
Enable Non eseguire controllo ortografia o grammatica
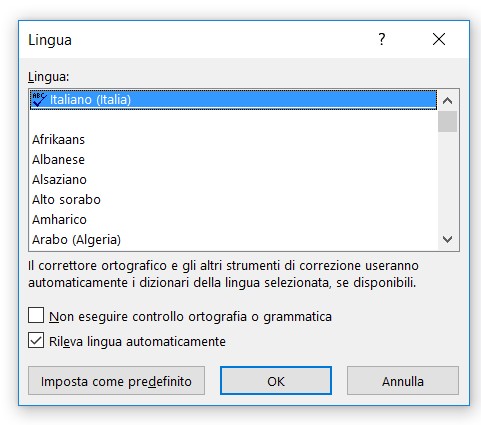point(36,315)
